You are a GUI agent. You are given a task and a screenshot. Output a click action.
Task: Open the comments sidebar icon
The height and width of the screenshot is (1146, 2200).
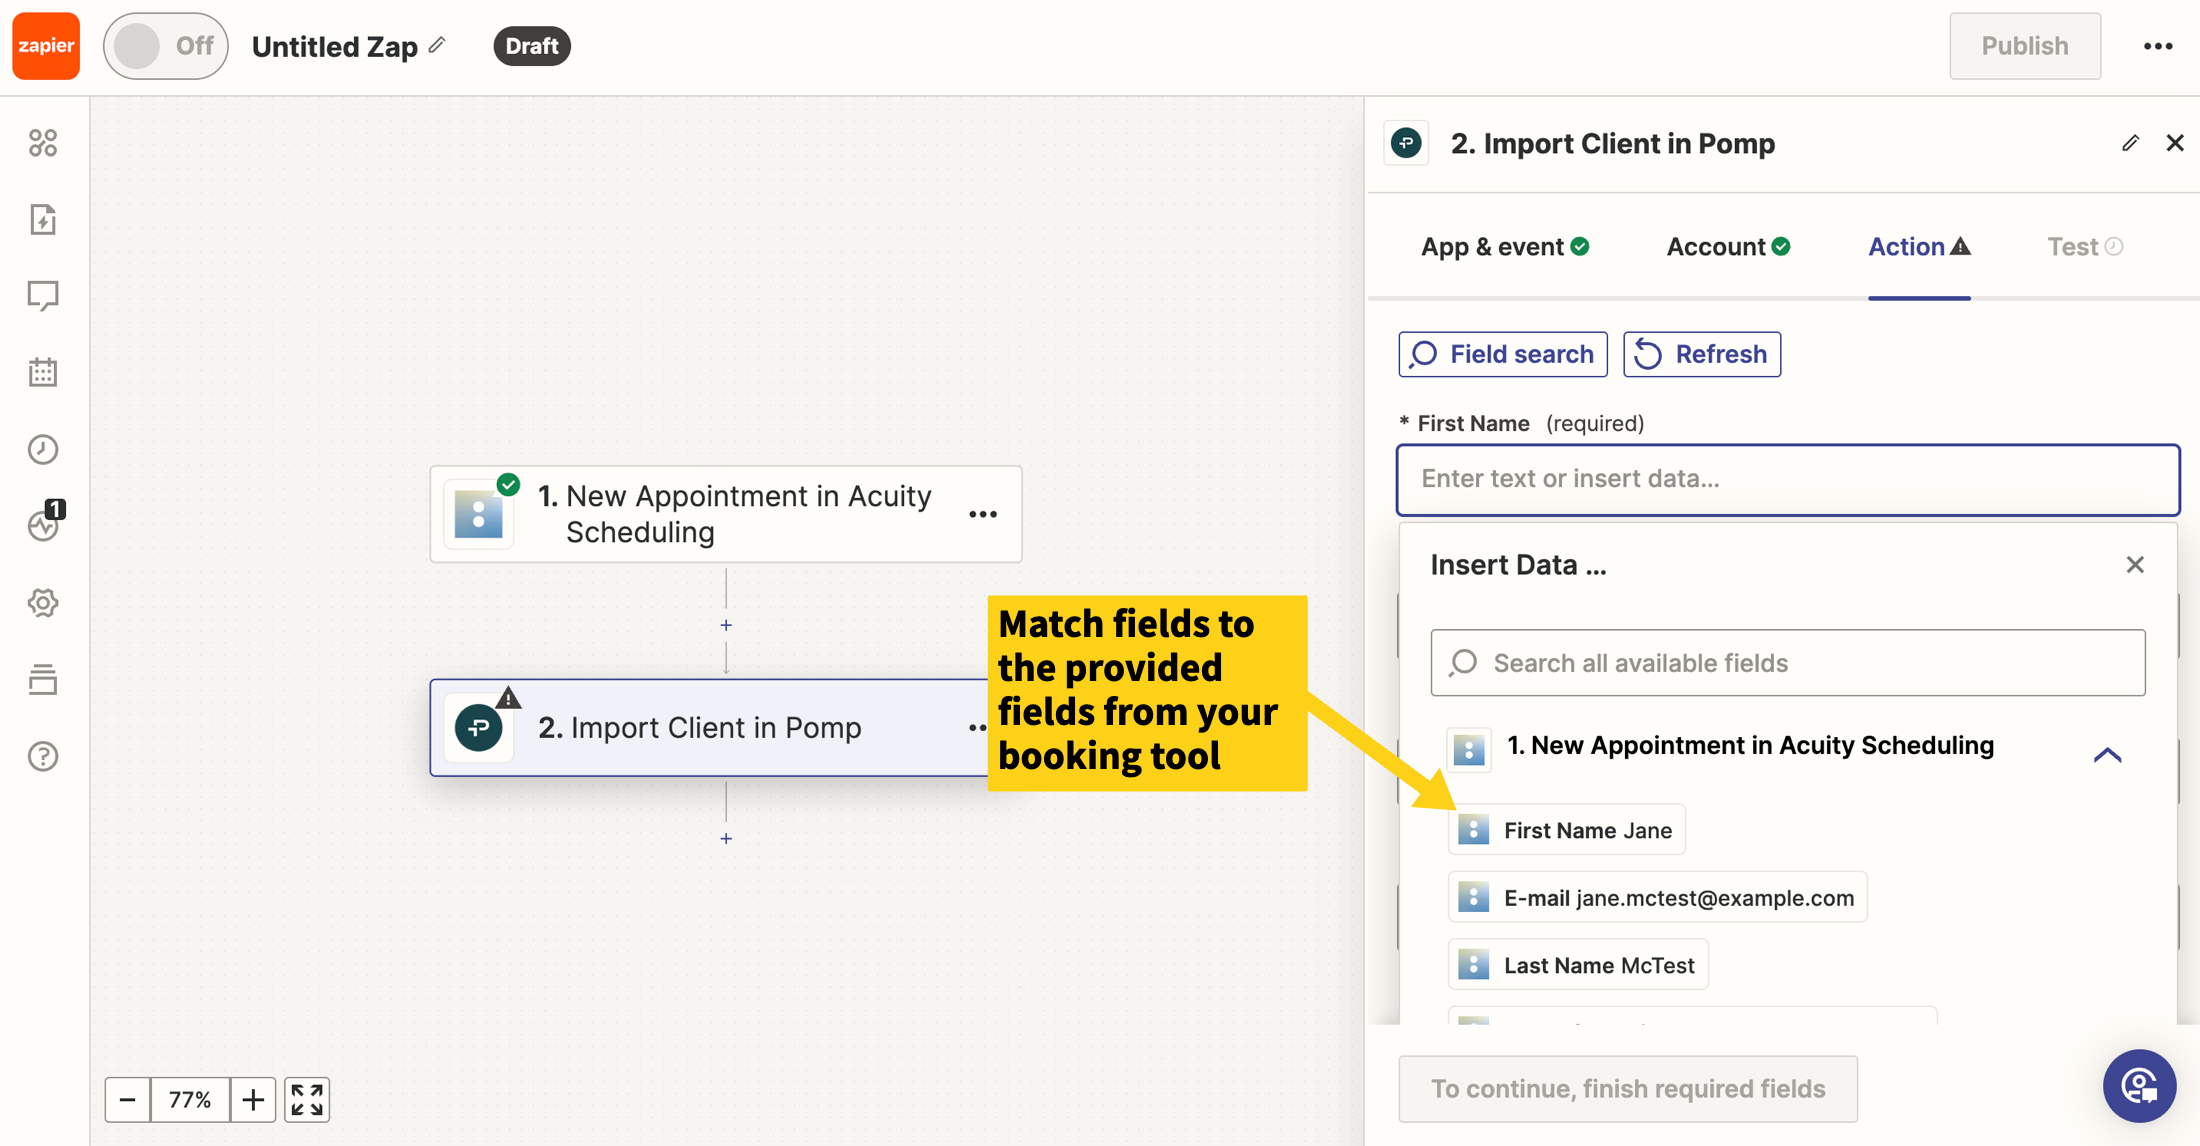[x=43, y=296]
